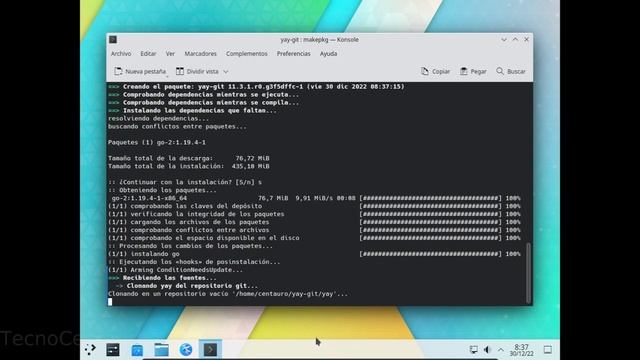Click the Konsole window icon in title bar
Screen dimensions: 640x360
tap(113, 40)
